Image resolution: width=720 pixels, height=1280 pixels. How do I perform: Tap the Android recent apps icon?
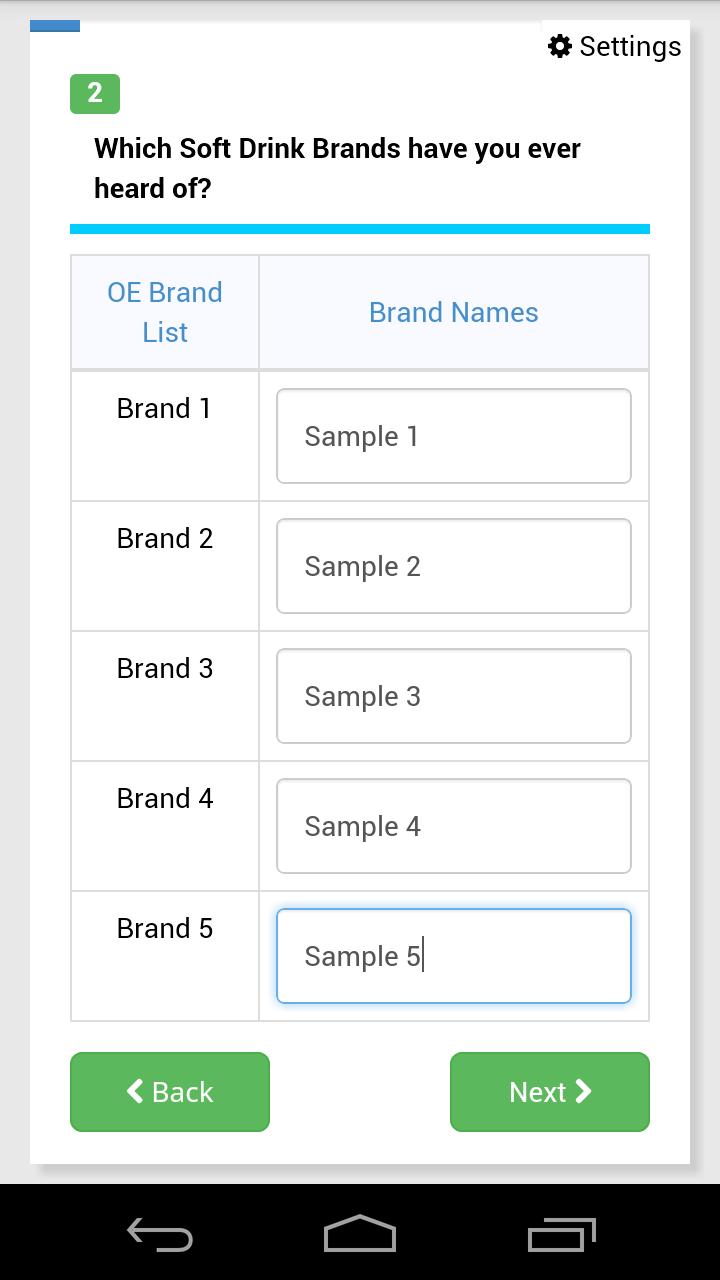tap(561, 1234)
